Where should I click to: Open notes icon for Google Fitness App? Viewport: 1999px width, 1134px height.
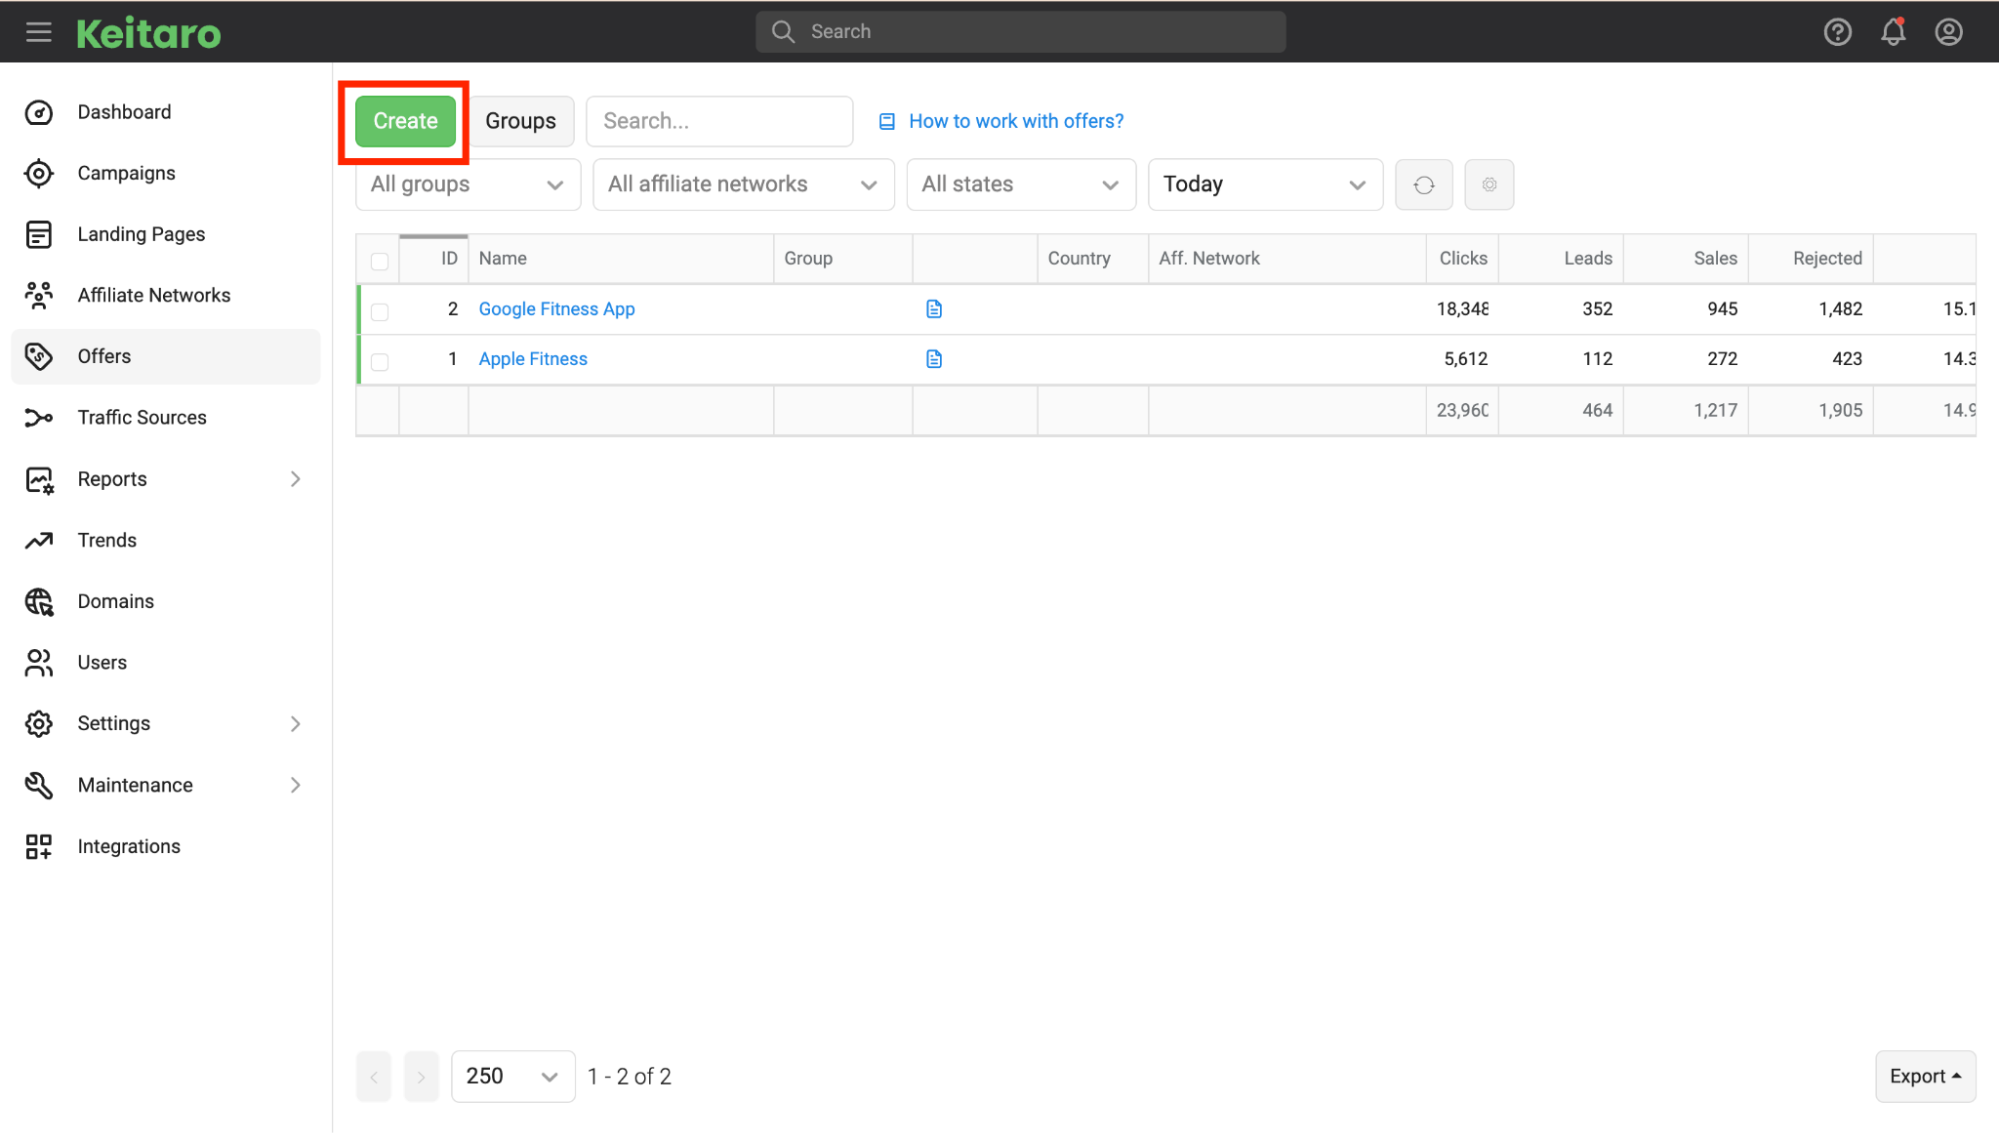pyautogui.click(x=934, y=309)
